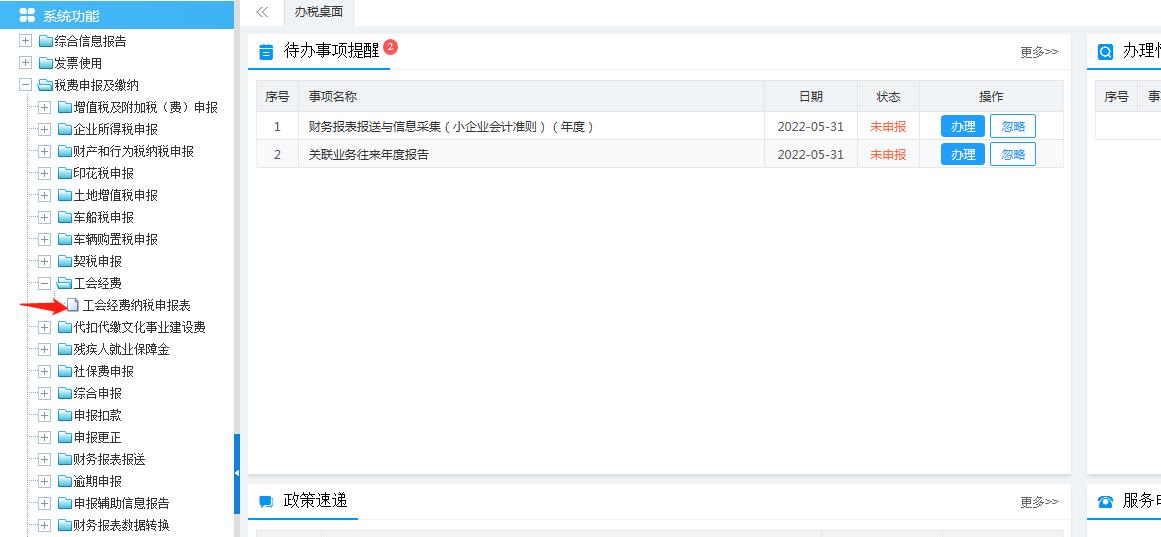Select 财务报表数据转换 tree item
This screenshot has width=1161, height=537.
click(121, 525)
